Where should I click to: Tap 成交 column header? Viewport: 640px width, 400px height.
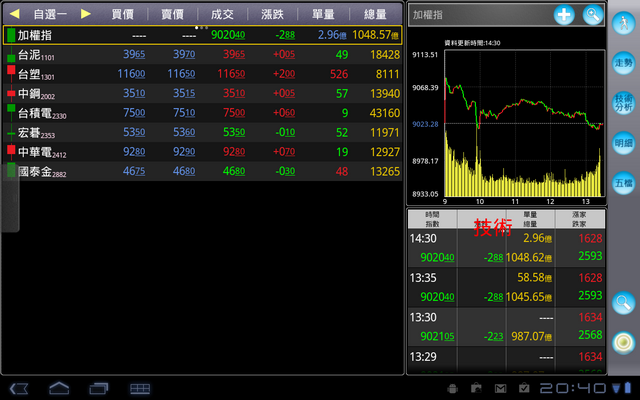[222, 14]
